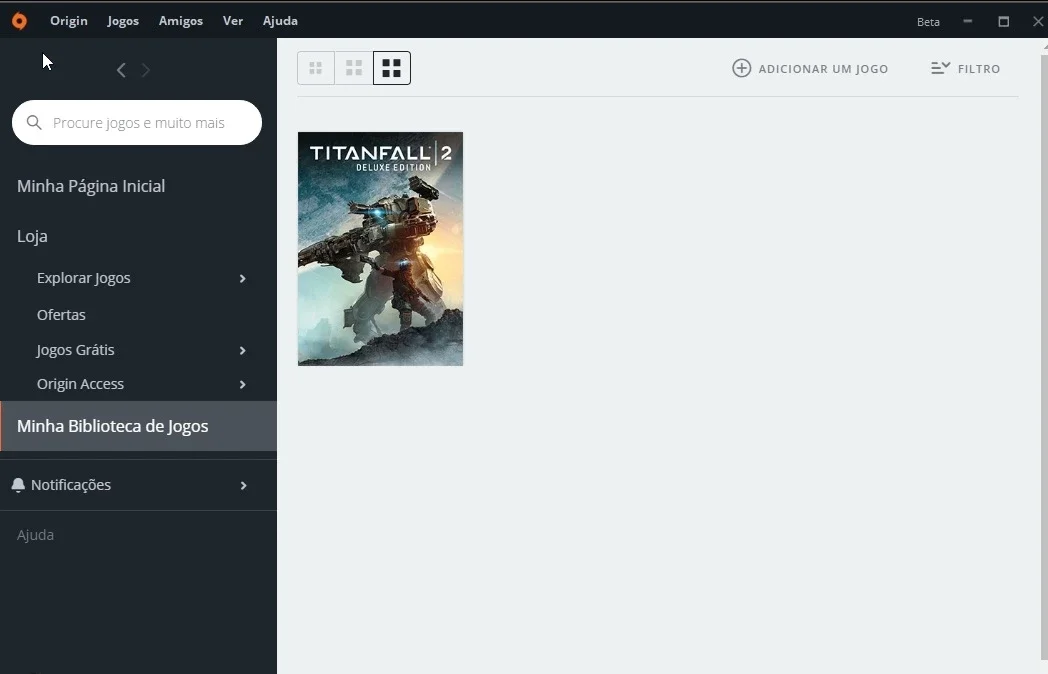Click the Notificações bell icon

point(18,485)
